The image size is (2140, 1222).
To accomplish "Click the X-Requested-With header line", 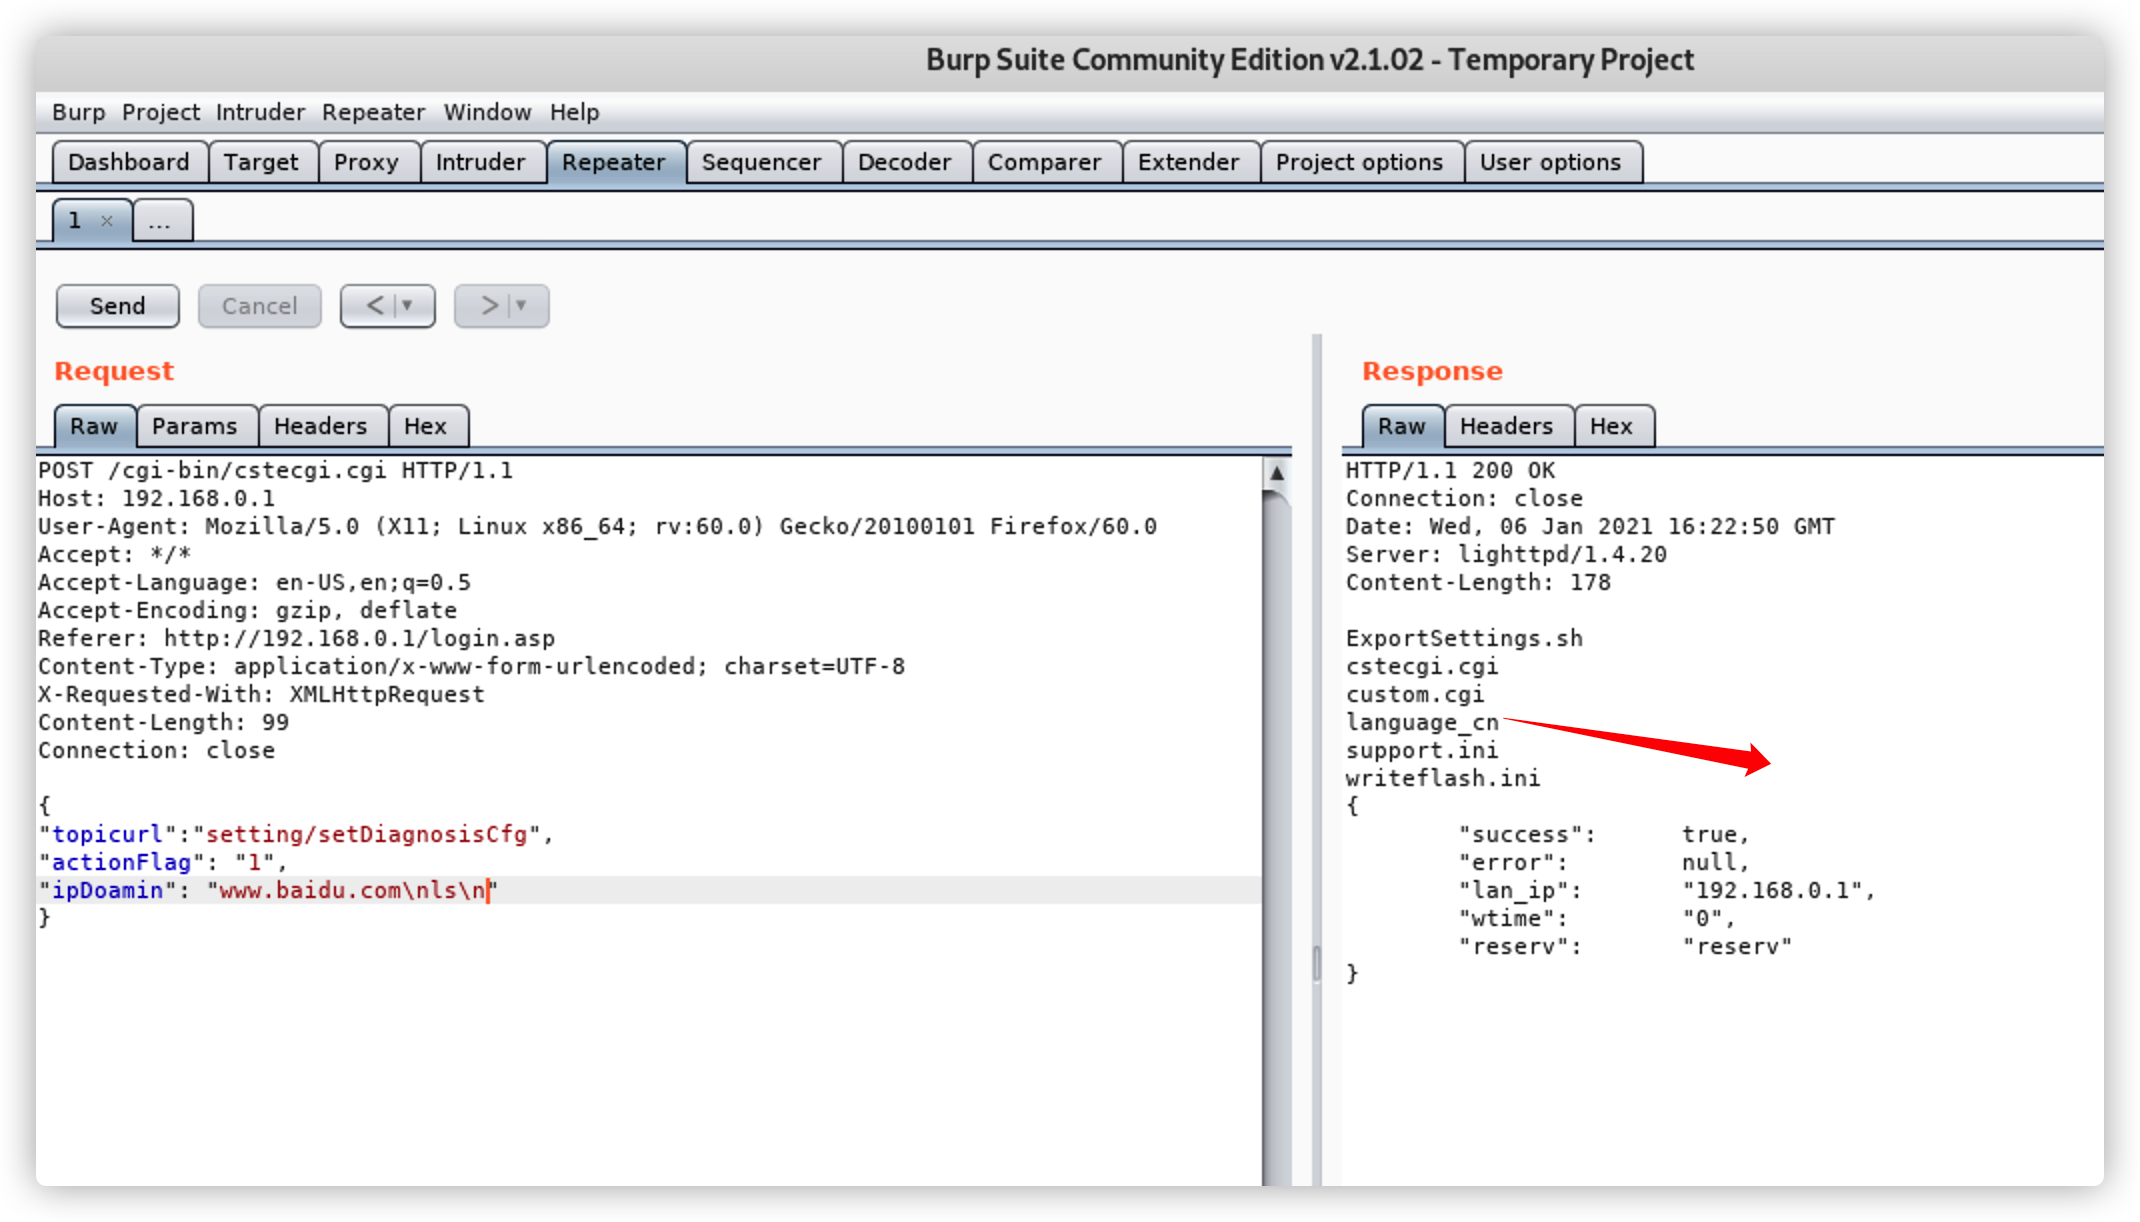I will (x=261, y=694).
